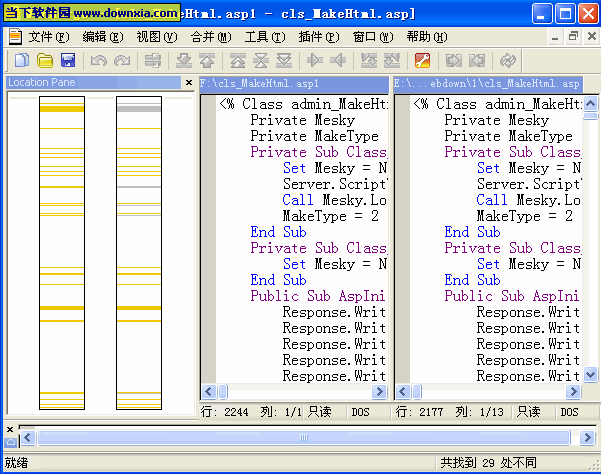Click the right pane's vertical scroll-up arrow
Image resolution: width=601 pixels, height=474 pixels.
tap(591, 103)
